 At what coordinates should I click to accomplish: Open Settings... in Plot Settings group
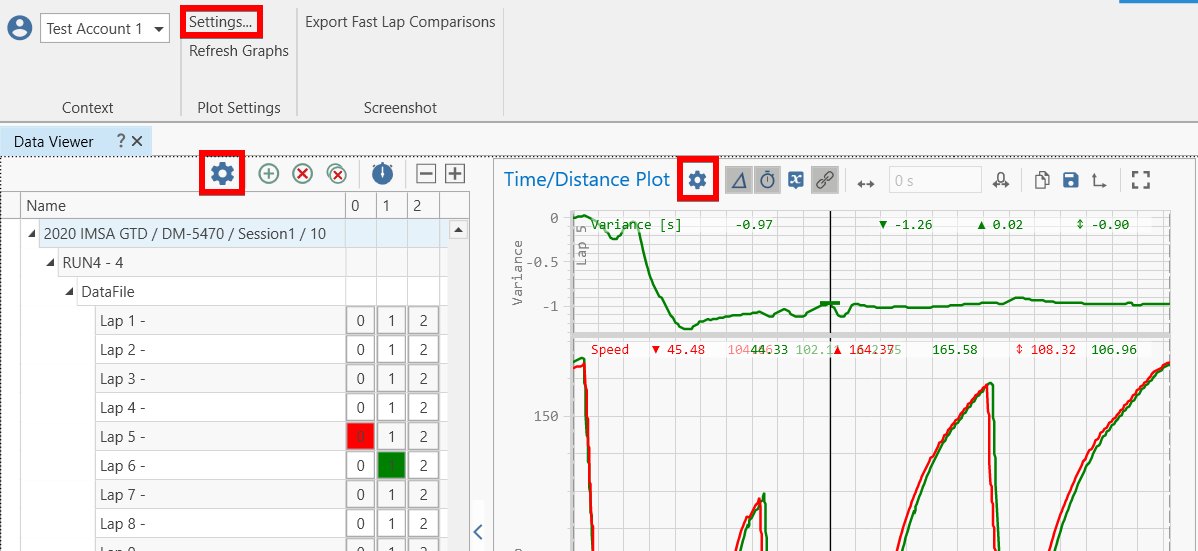pos(221,21)
